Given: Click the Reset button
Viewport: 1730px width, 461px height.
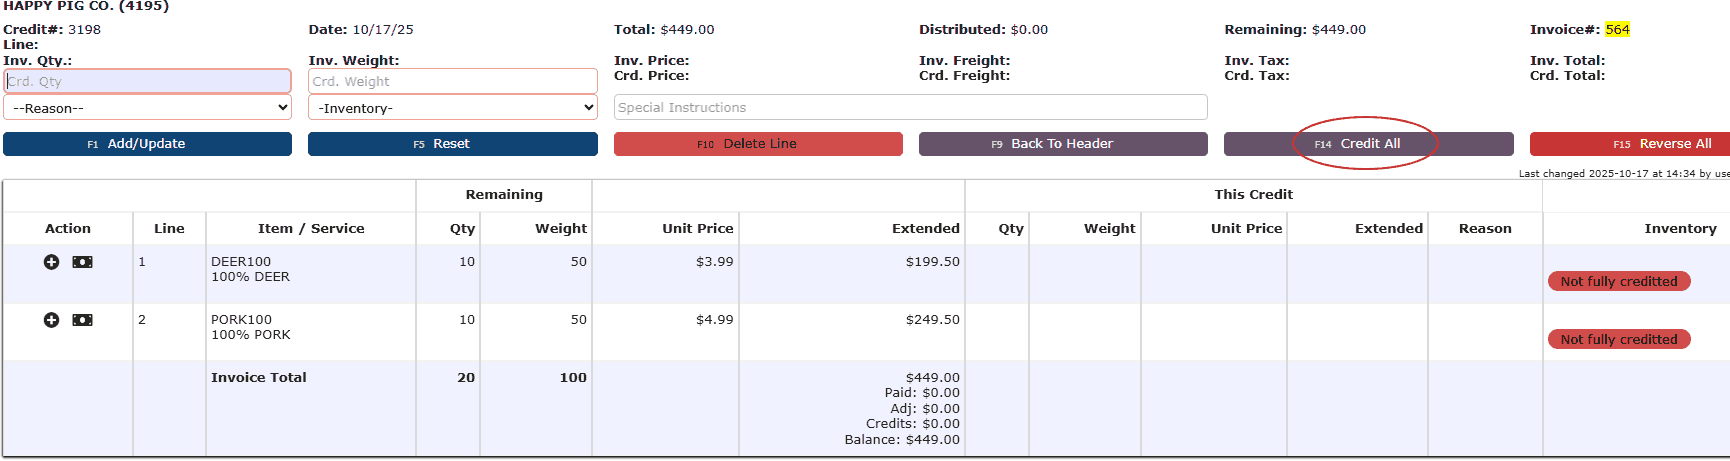Looking at the screenshot, I should [x=452, y=144].
